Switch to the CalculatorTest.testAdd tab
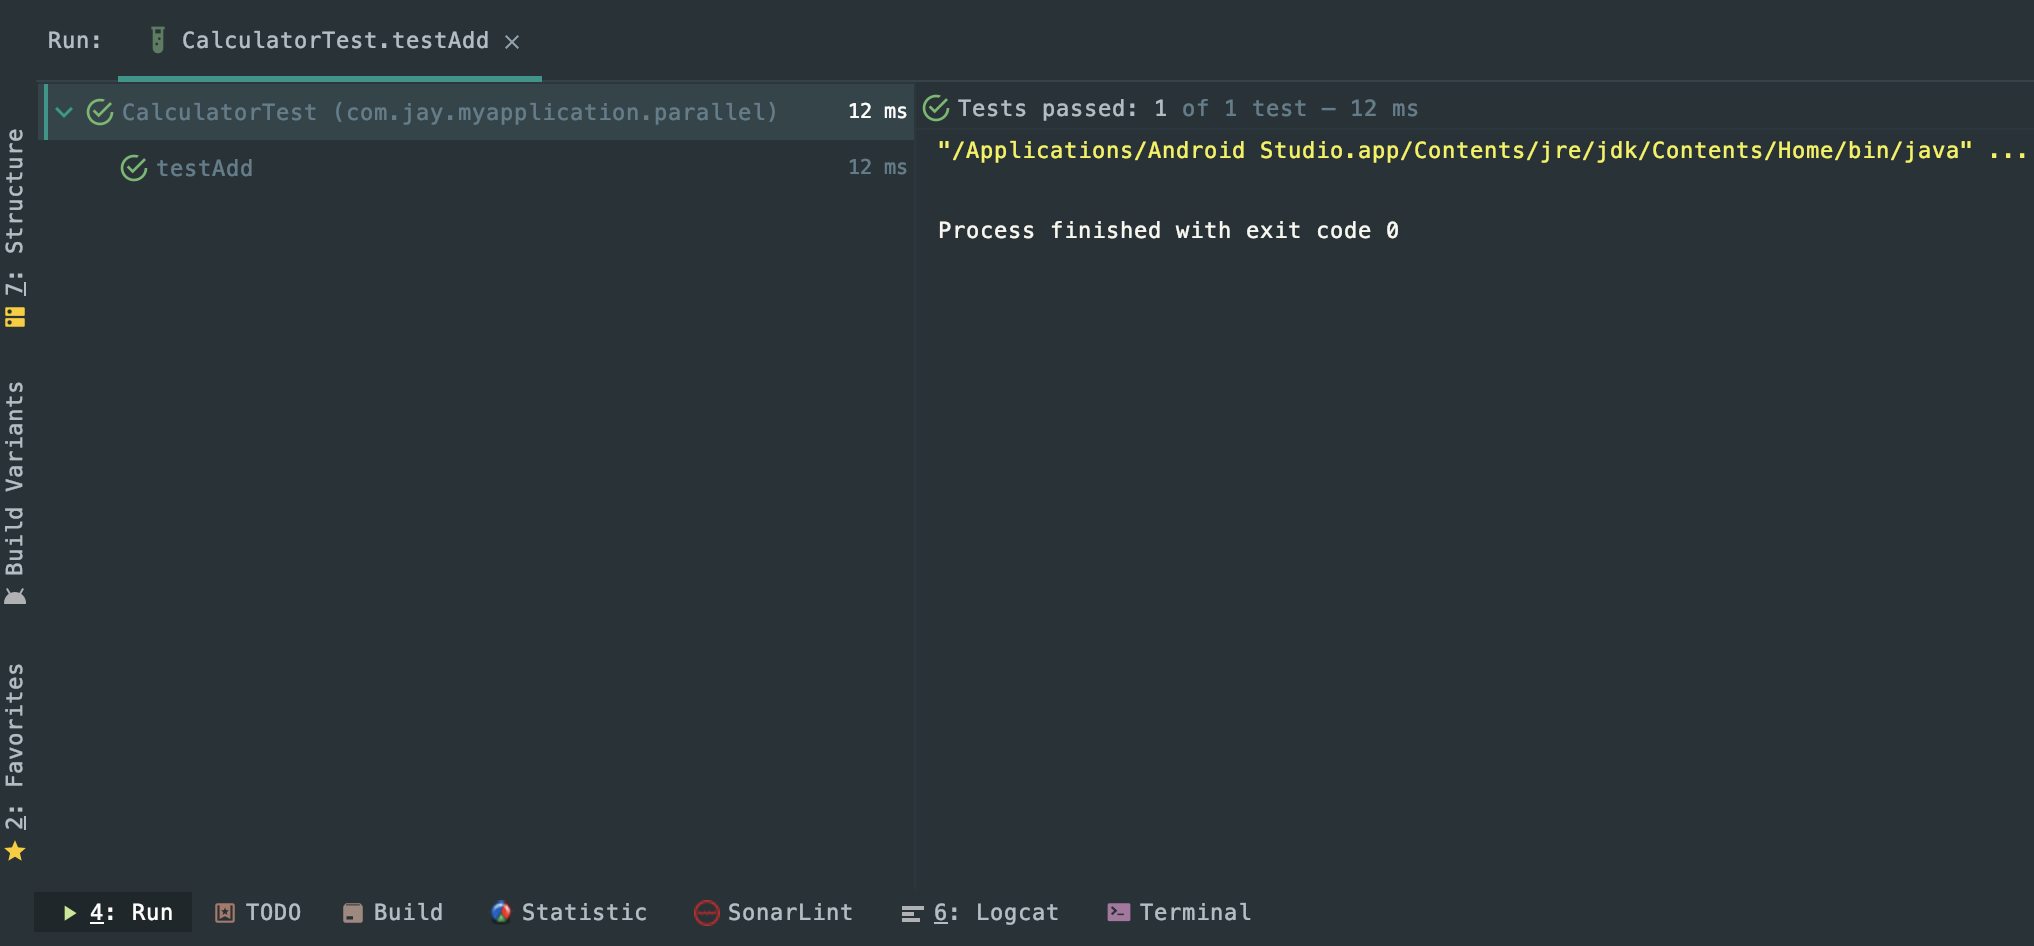This screenshot has height=946, width=2034. (x=334, y=41)
